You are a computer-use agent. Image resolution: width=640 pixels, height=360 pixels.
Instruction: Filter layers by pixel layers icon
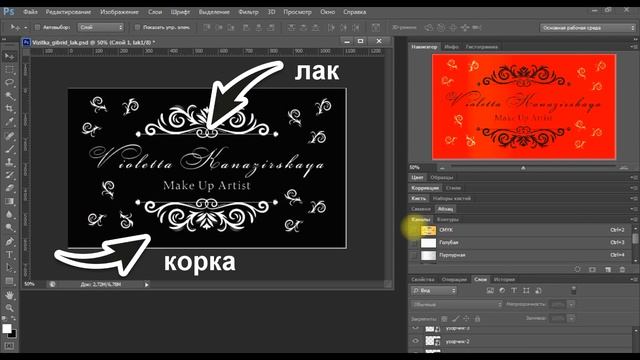(490, 291)
